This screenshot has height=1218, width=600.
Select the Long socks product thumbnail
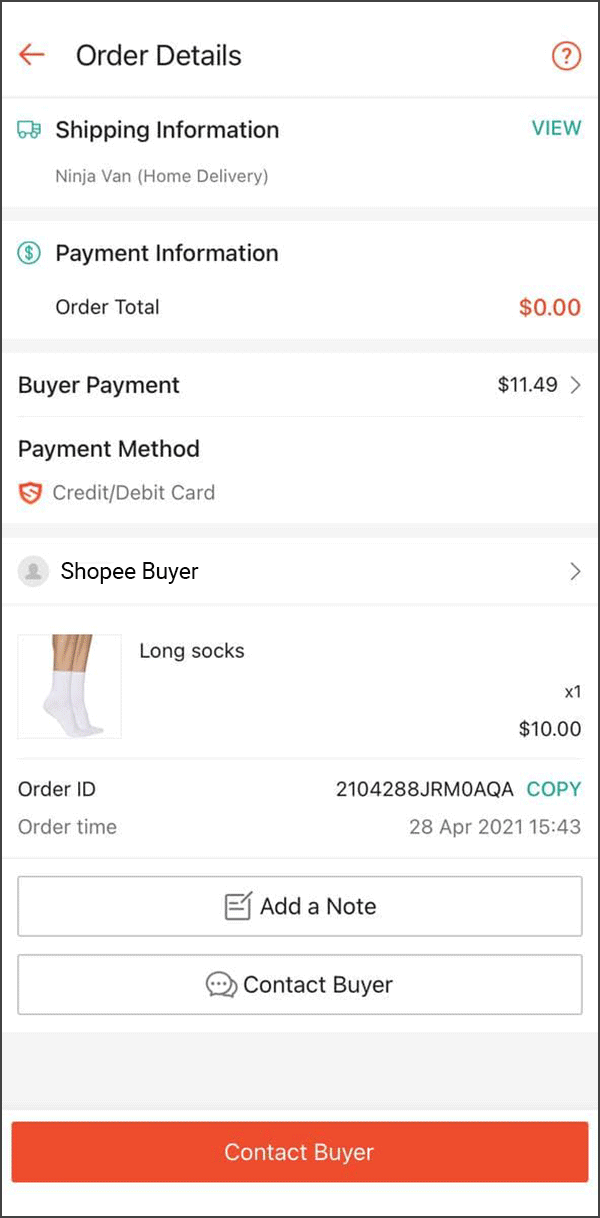tap(69, 686)
